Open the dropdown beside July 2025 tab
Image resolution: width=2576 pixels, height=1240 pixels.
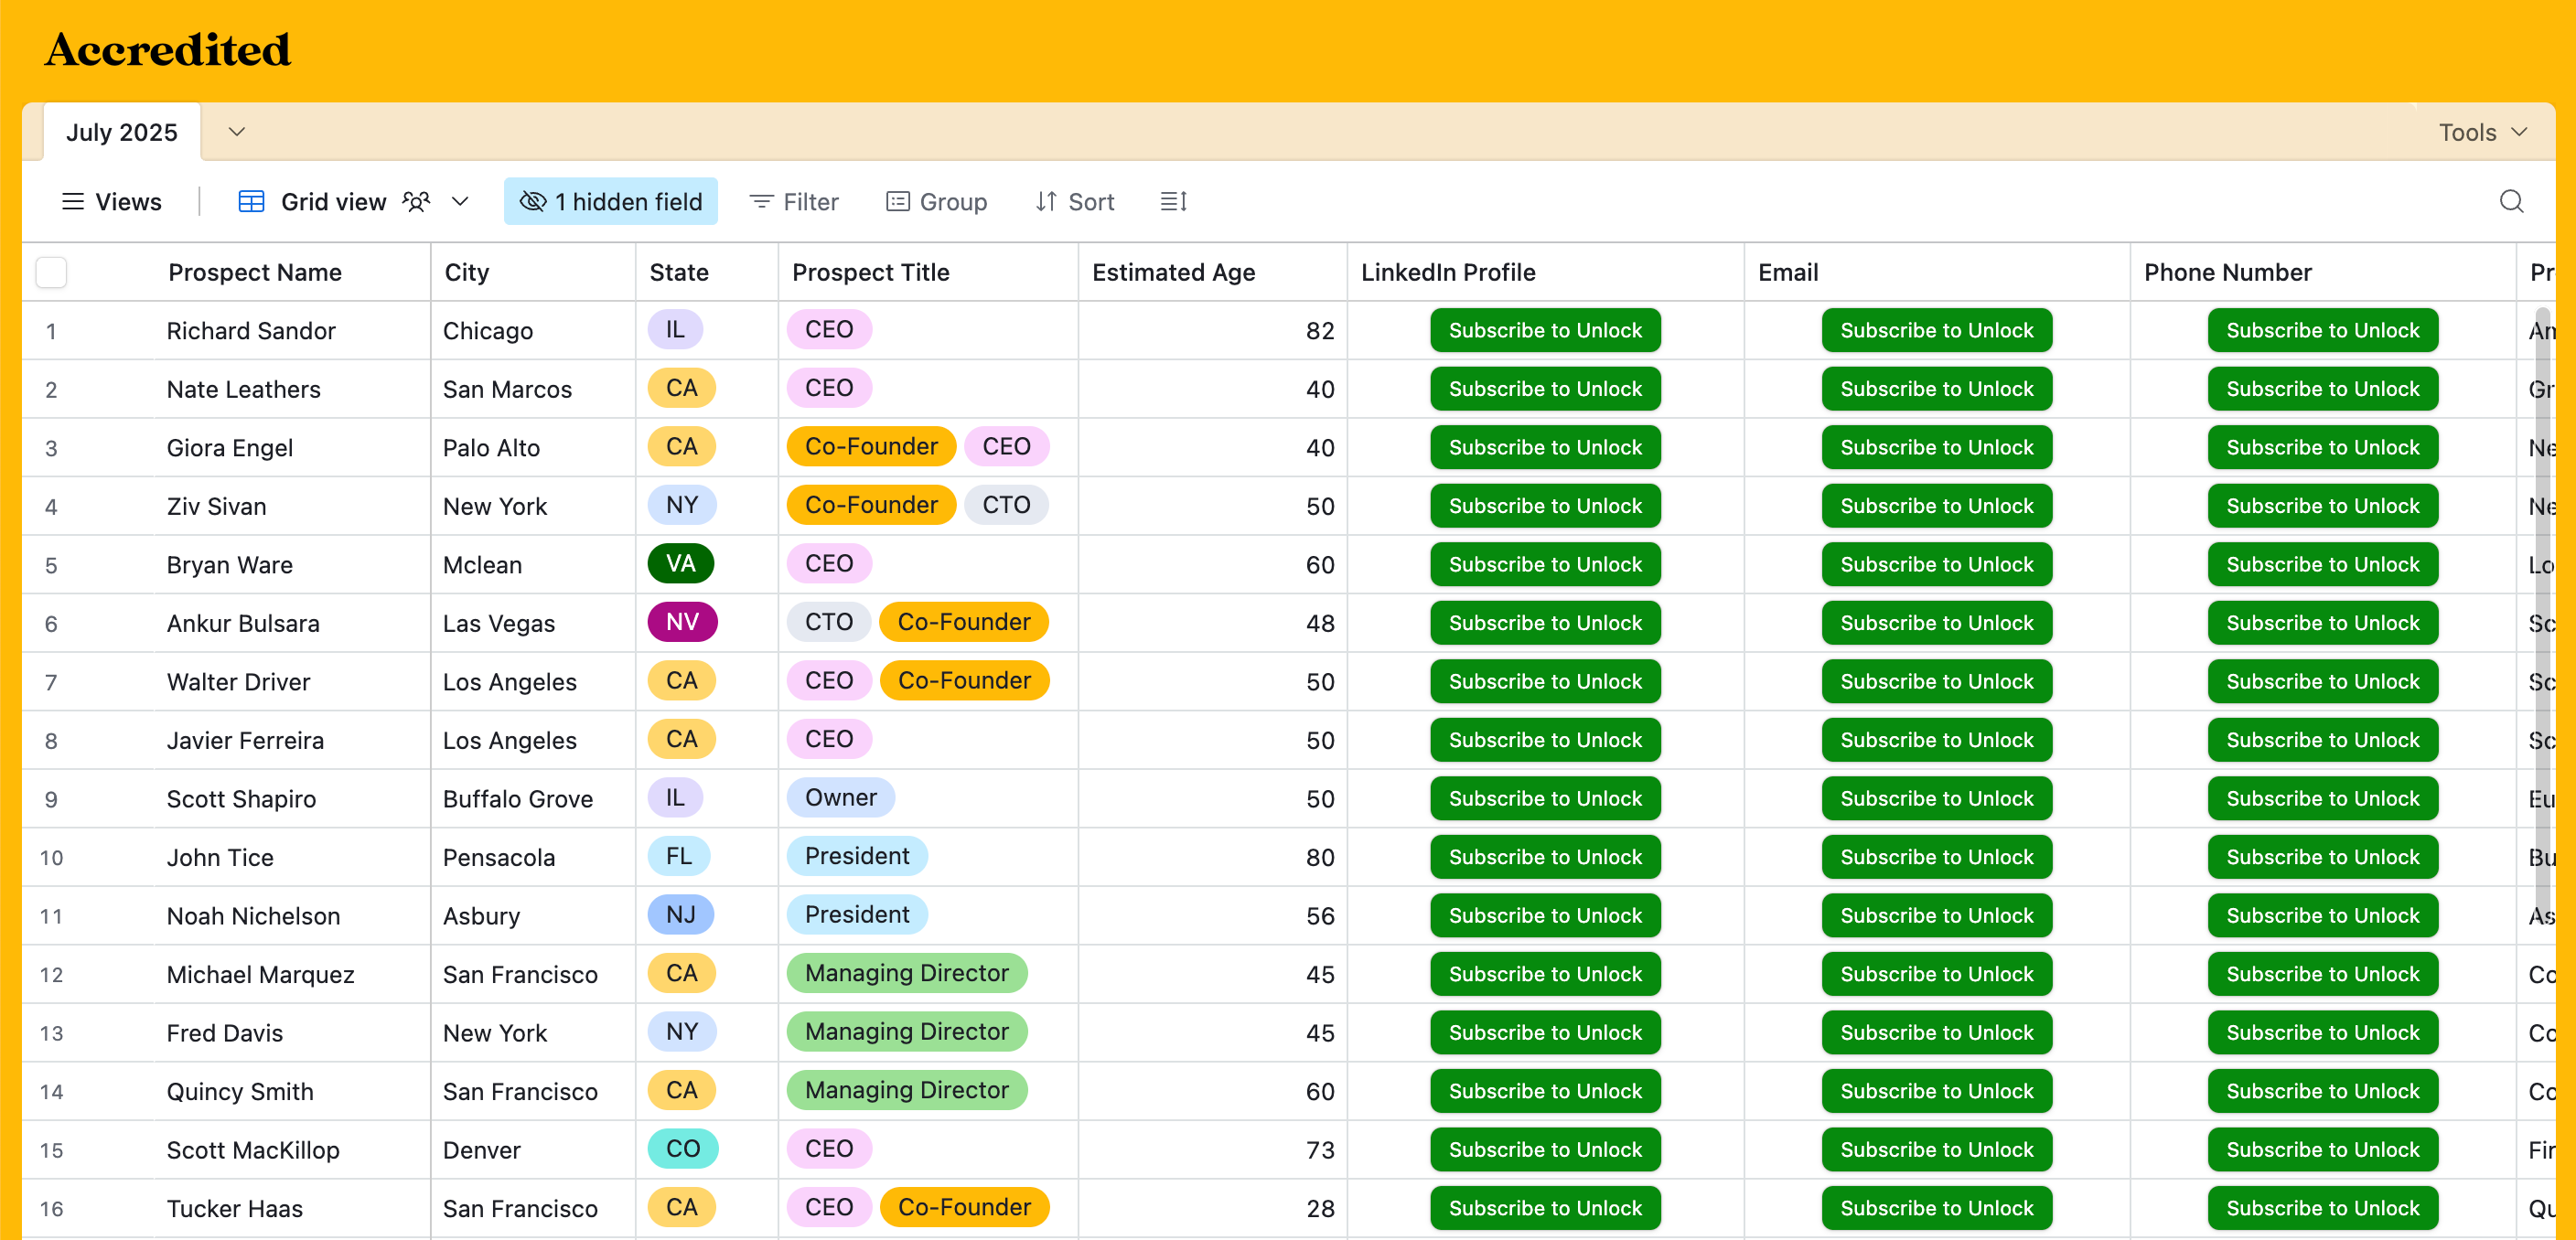(x=237, y=132)
